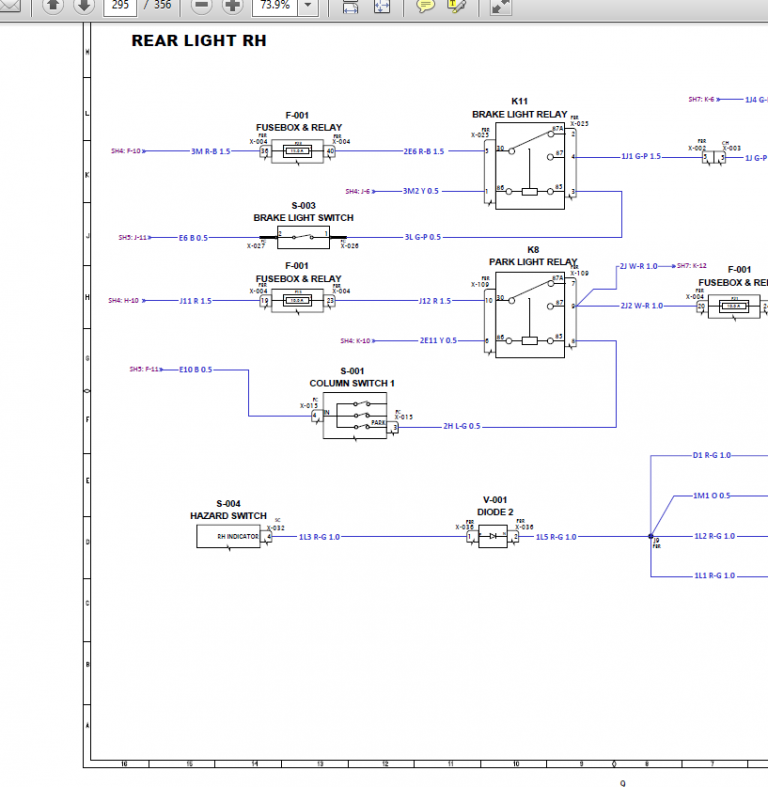Click the SH7: K-12 sheet reference
This screenshot has width=768, height=787.
point(692,266)
